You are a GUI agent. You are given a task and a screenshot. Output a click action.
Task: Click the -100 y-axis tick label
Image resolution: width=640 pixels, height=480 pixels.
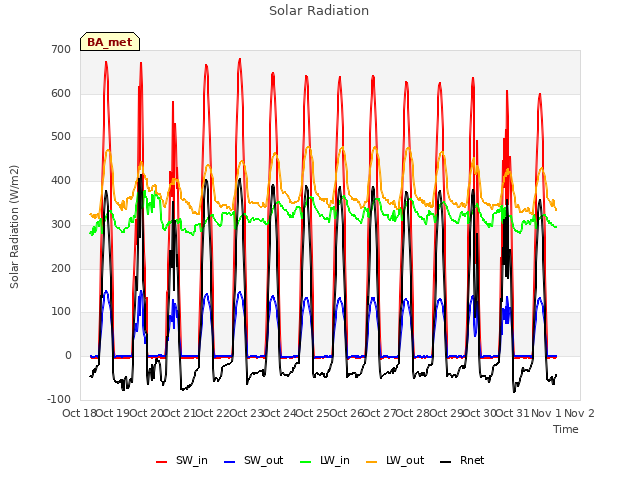59,399
